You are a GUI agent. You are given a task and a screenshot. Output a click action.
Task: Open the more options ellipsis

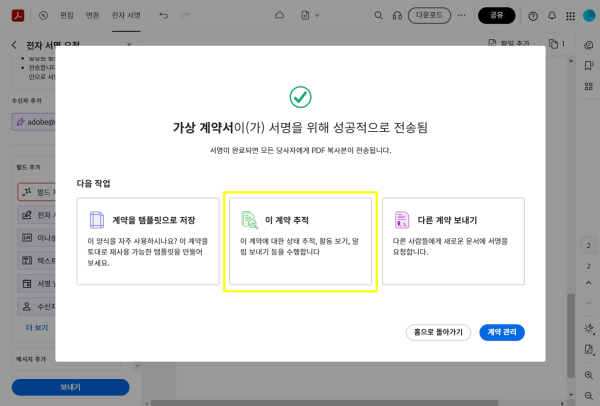pos(462,15)
